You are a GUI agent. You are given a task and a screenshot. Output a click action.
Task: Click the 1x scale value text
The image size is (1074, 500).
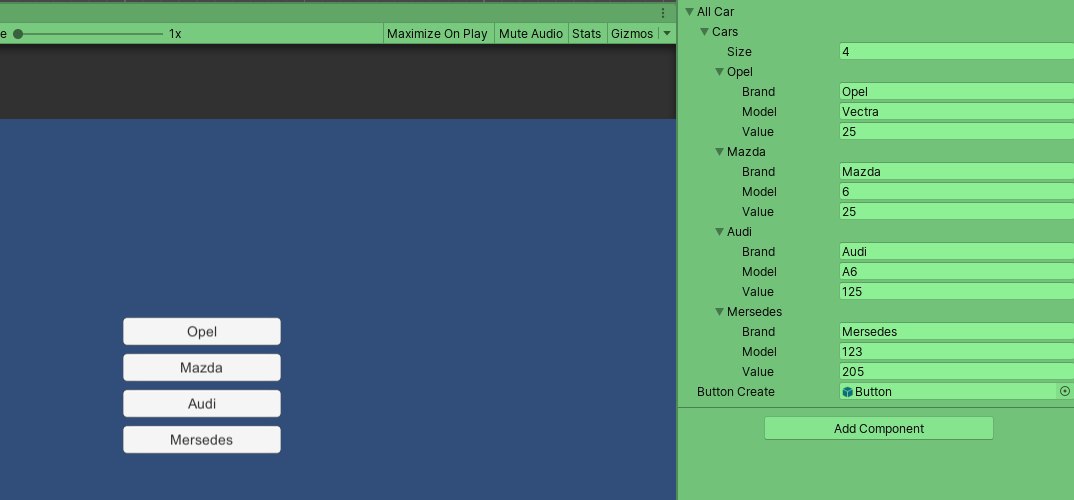tap(175, 34)
